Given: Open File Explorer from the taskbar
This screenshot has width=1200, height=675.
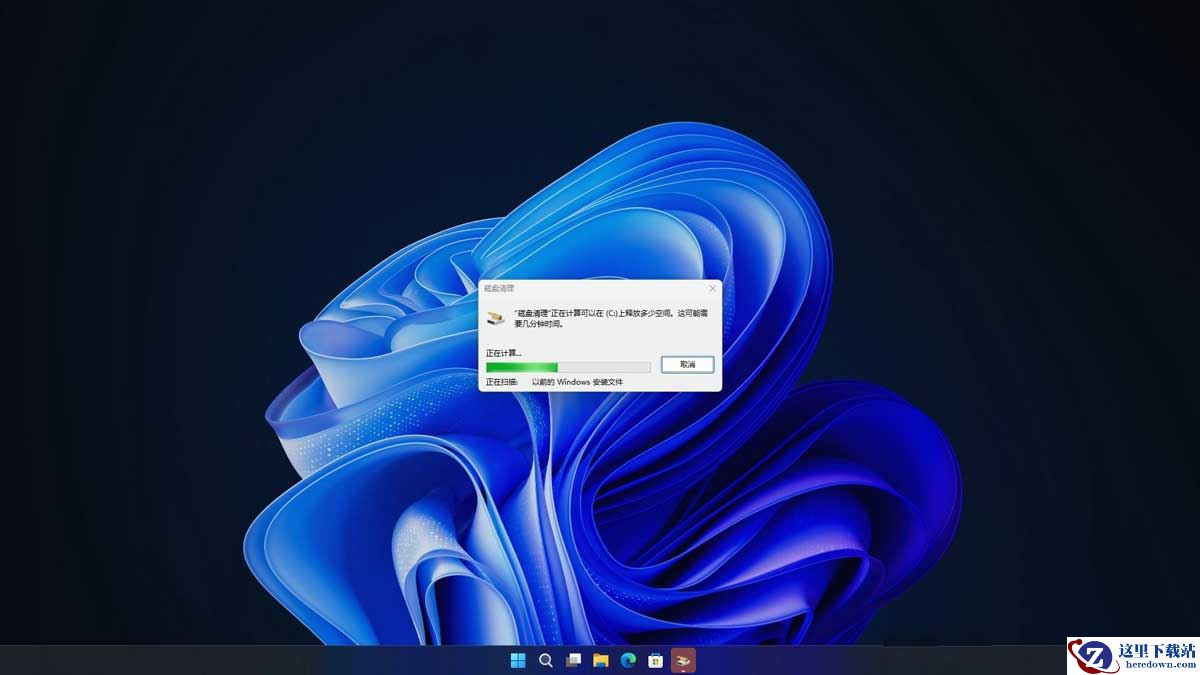Looking at the screenshot, I should tap(601, 660).
